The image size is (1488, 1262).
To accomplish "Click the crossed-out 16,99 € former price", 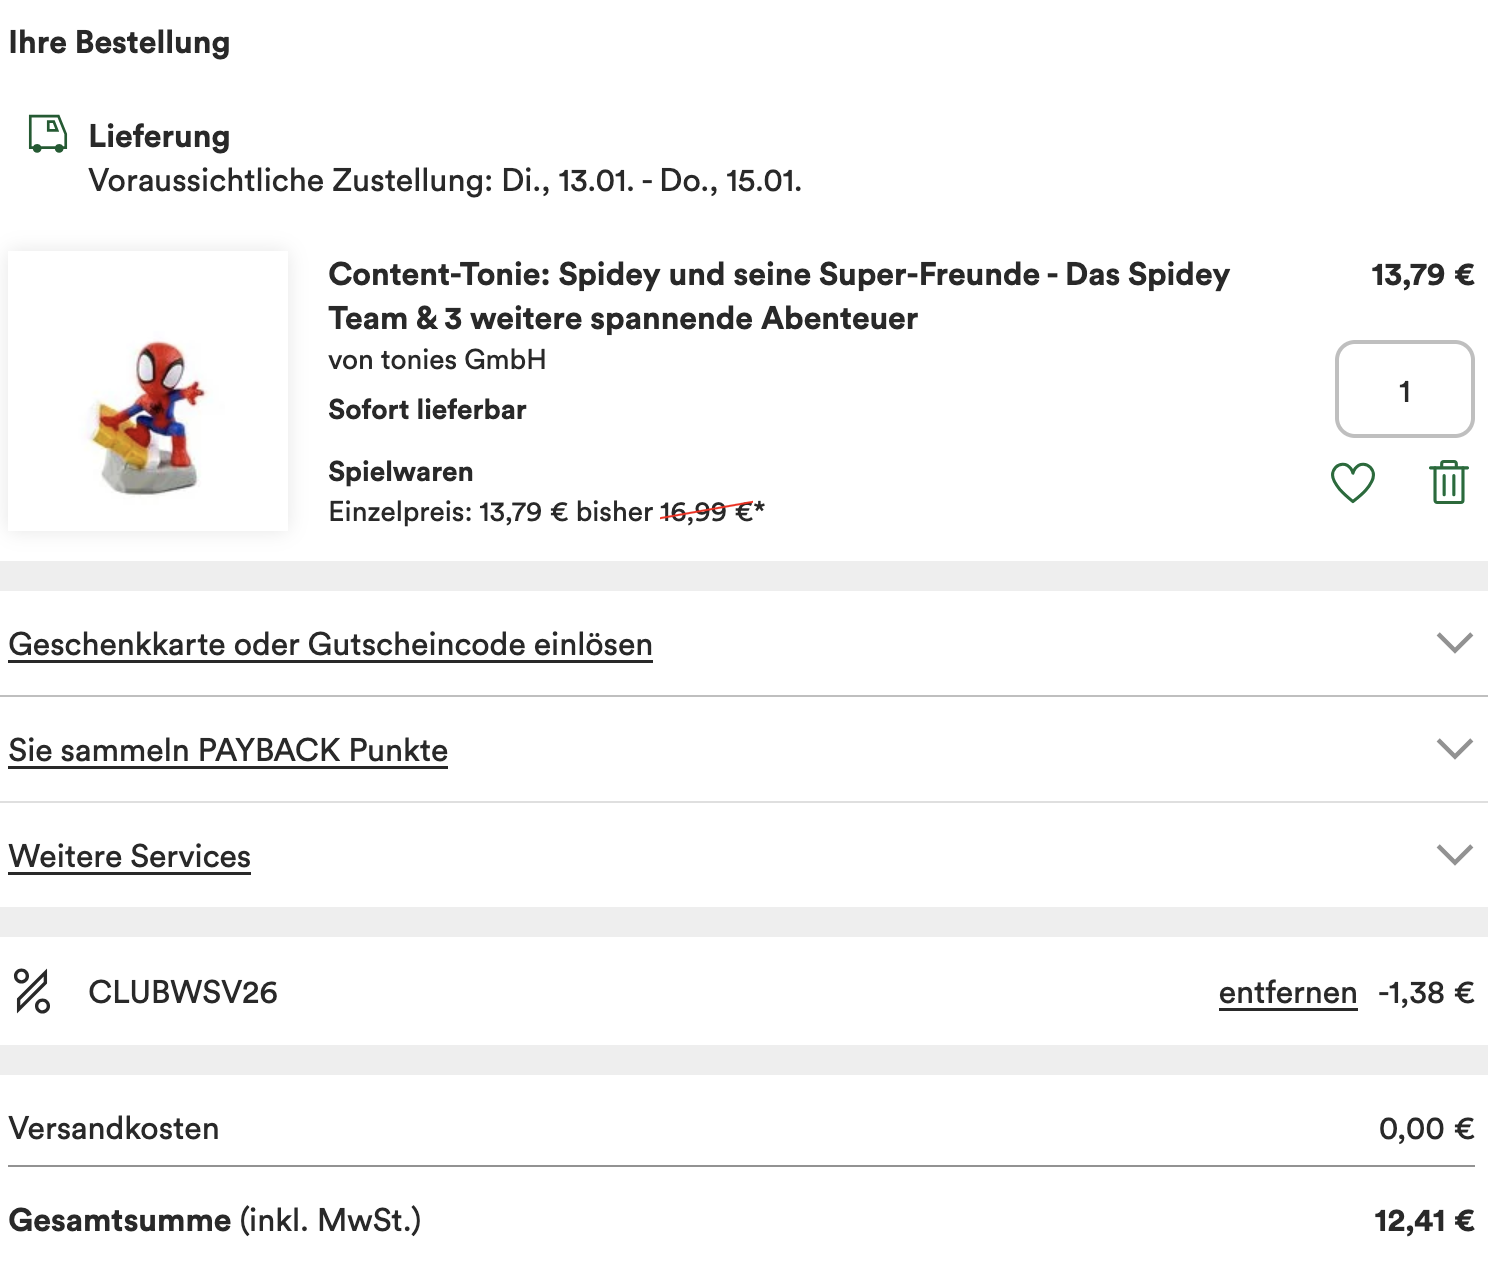I will pyautogui.click(x=706, y=512).
